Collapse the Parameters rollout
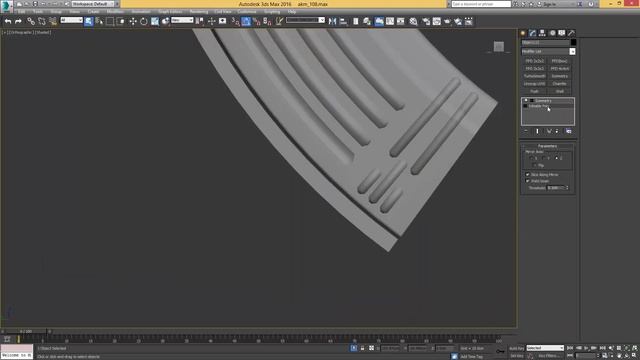The height and width of the screenshot is (360, 640). coord(547,146)
